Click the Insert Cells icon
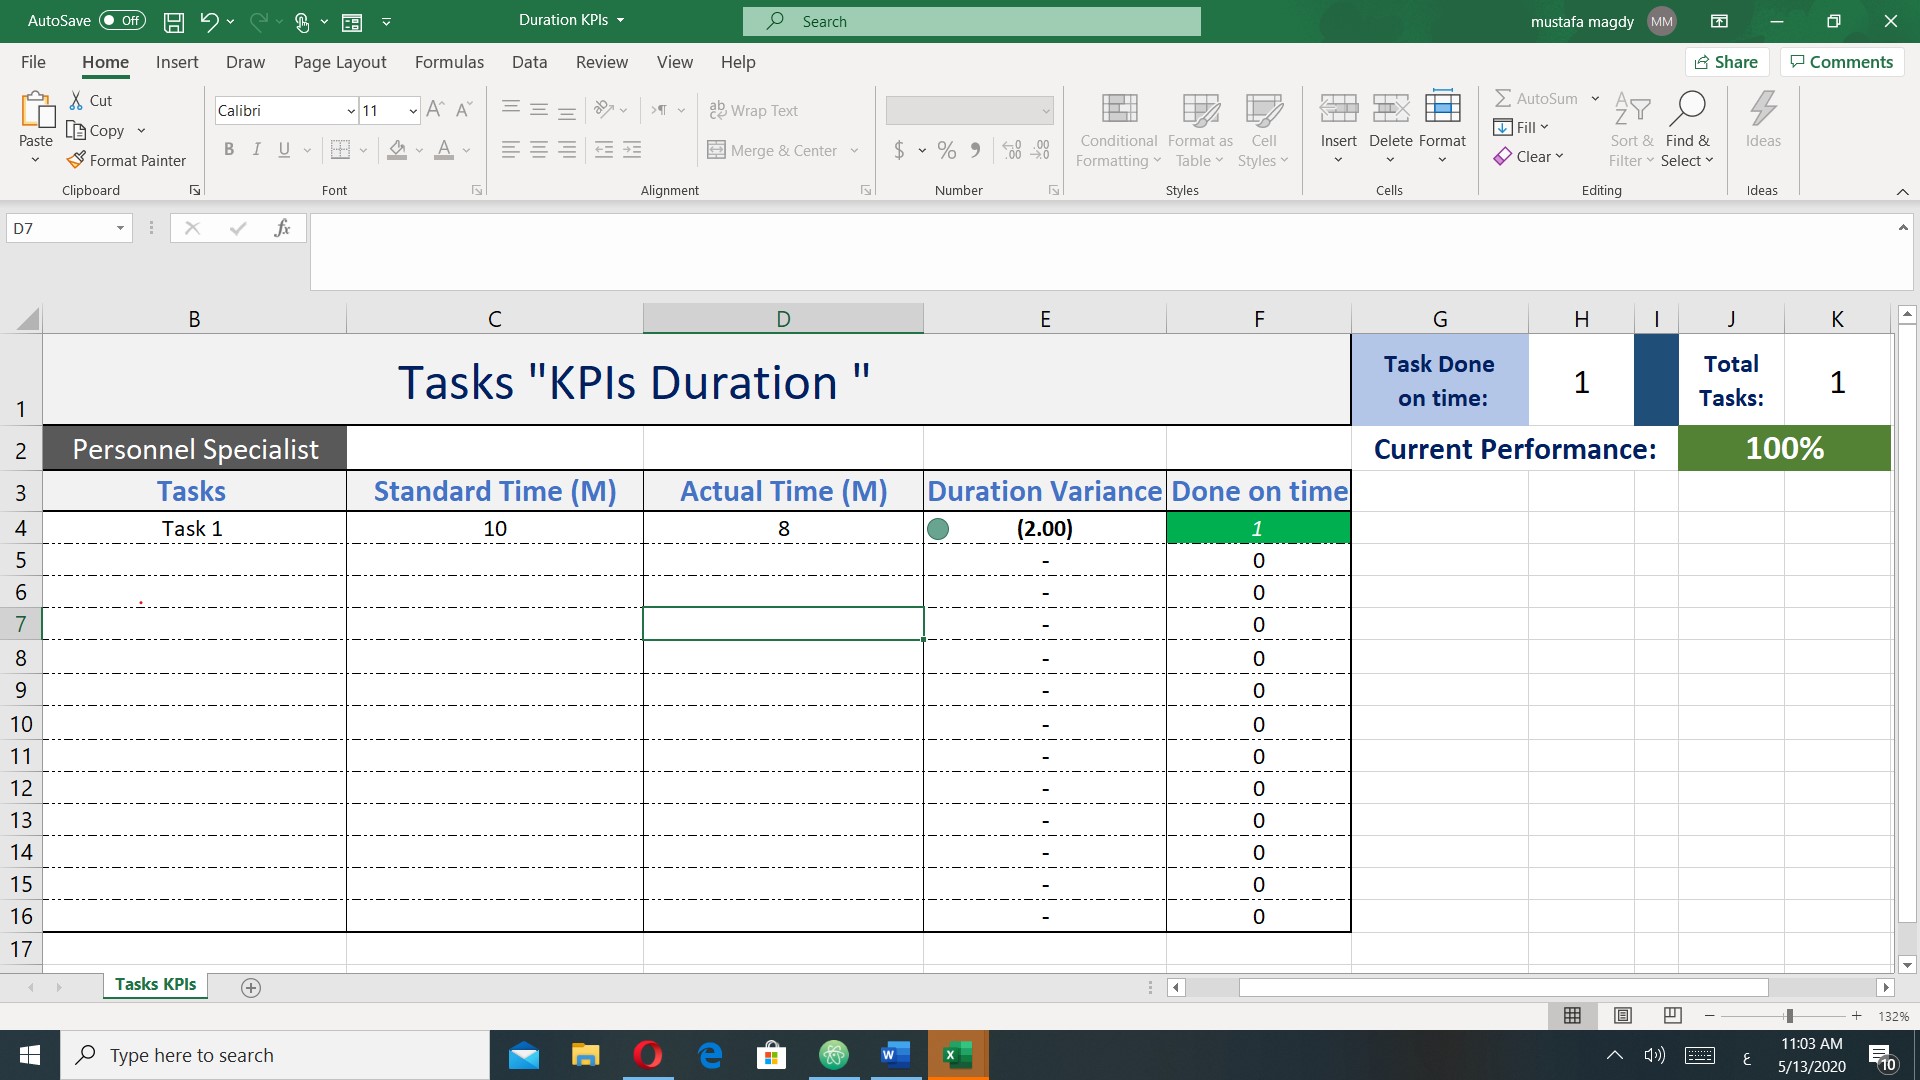This screenshot has width=1920, height=1080. 1338,110
